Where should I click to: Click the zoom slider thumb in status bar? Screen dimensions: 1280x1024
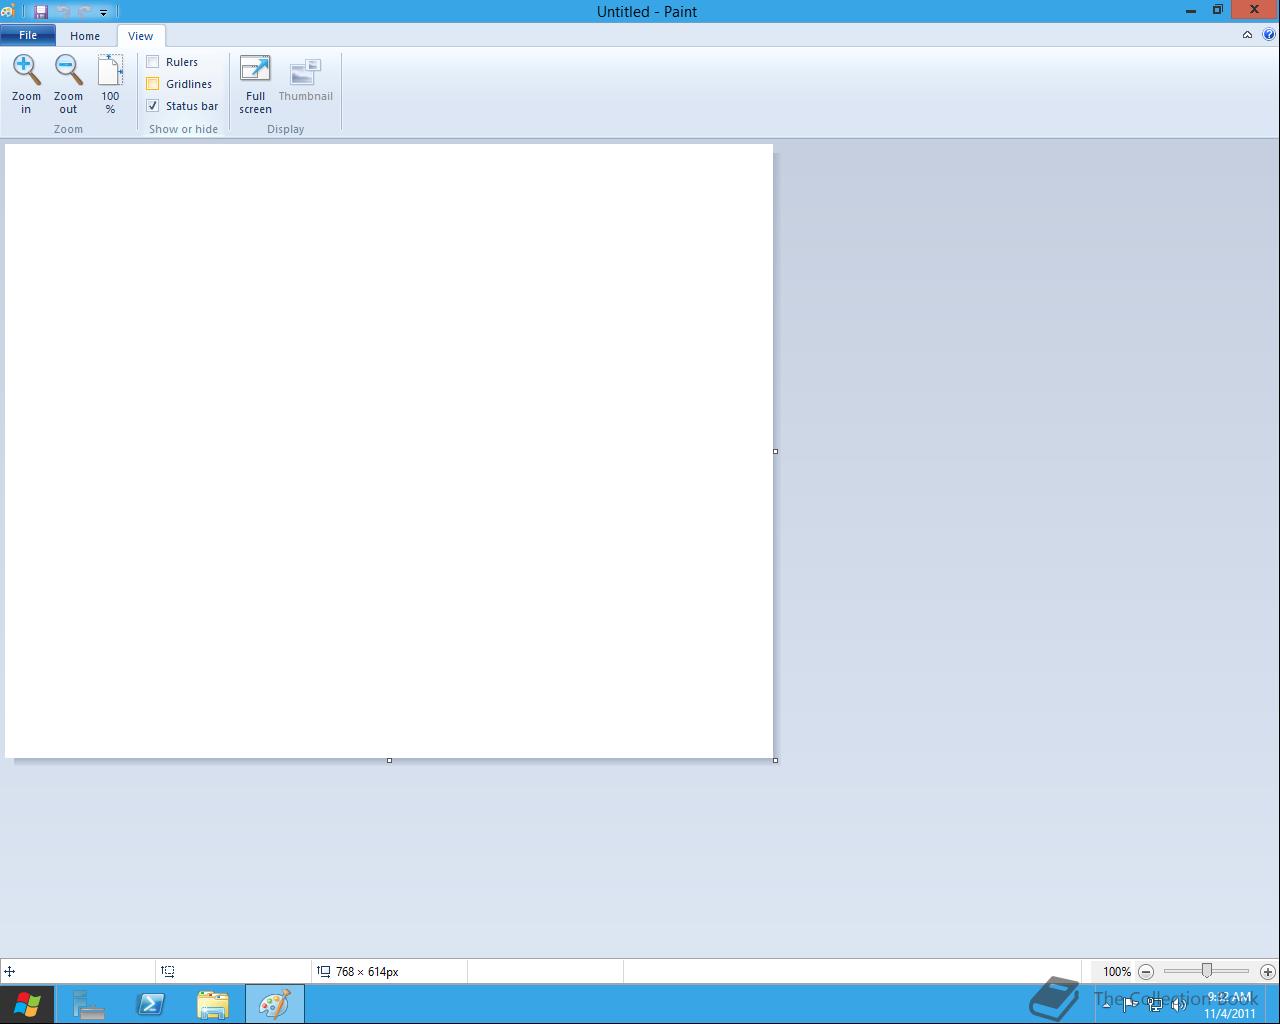click(1207, 970)
